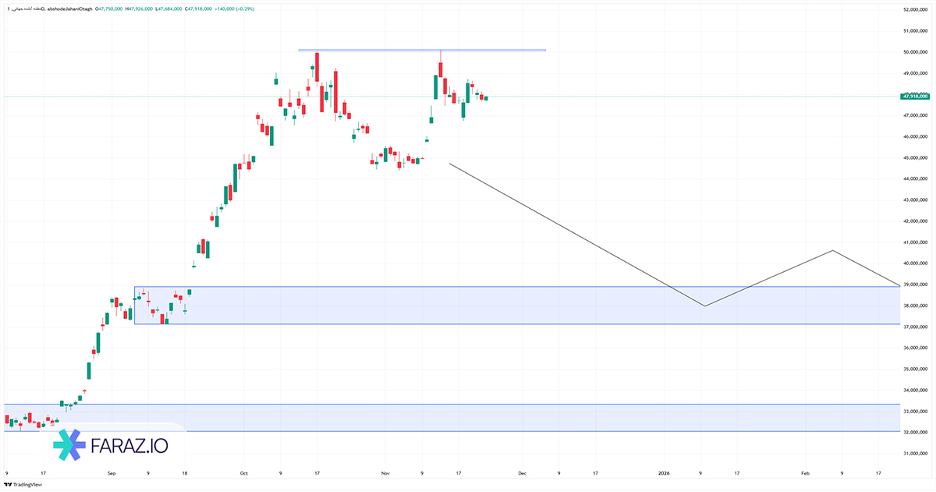Click the Sep label on the time axis
Screen dimensions: 936x492
[111, 472]
